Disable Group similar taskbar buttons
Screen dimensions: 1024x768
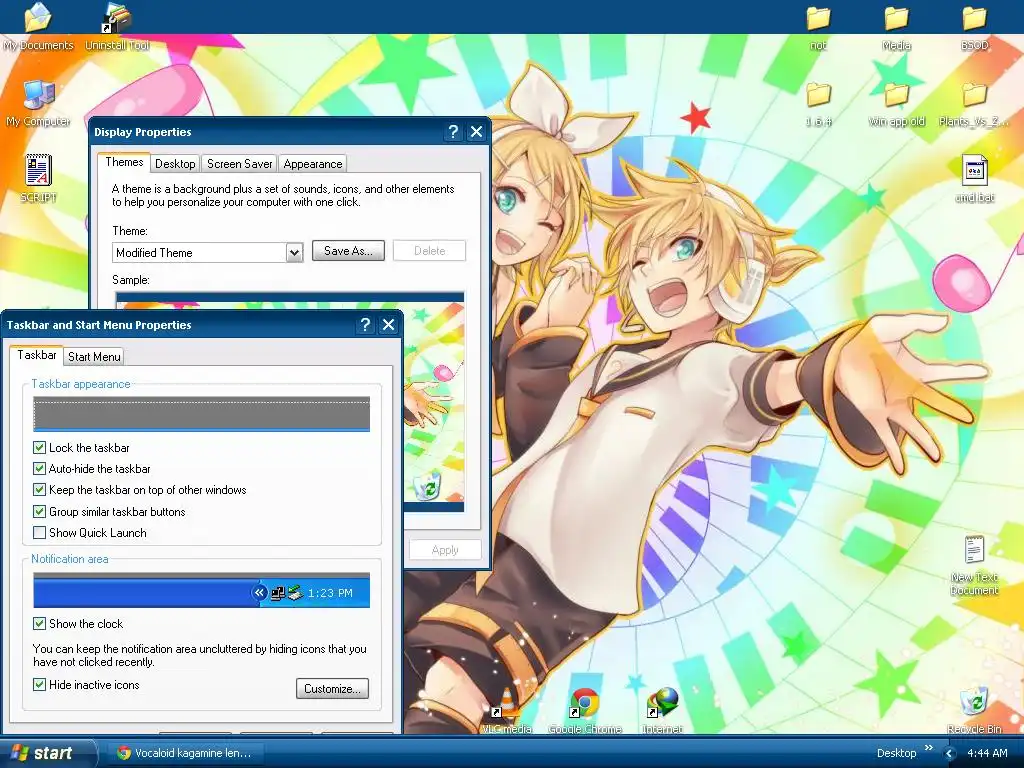(39, 511)
